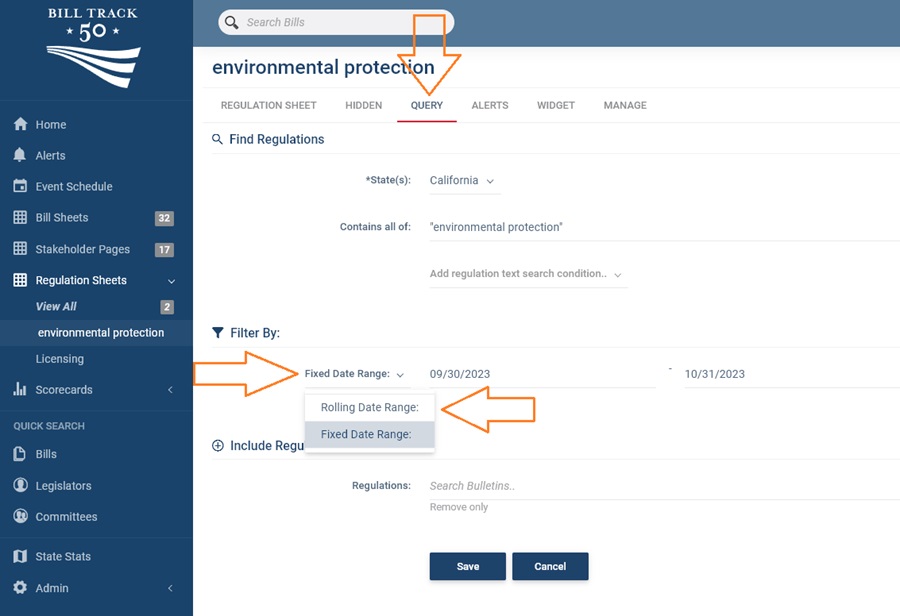This screenshot has height=616, width=900.
Task: Switch to the Widget tab
Action: coord(555,105)
